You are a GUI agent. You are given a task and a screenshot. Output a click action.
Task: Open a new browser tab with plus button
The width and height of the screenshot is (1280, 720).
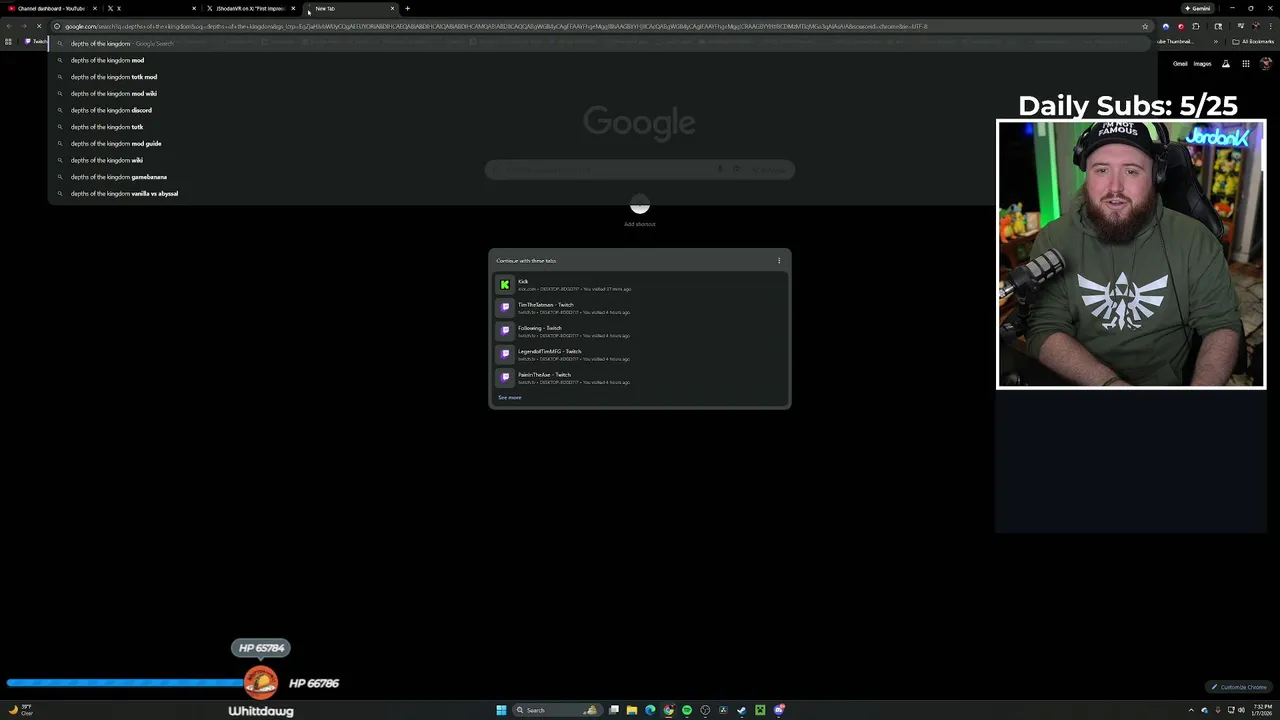point(407,8)
